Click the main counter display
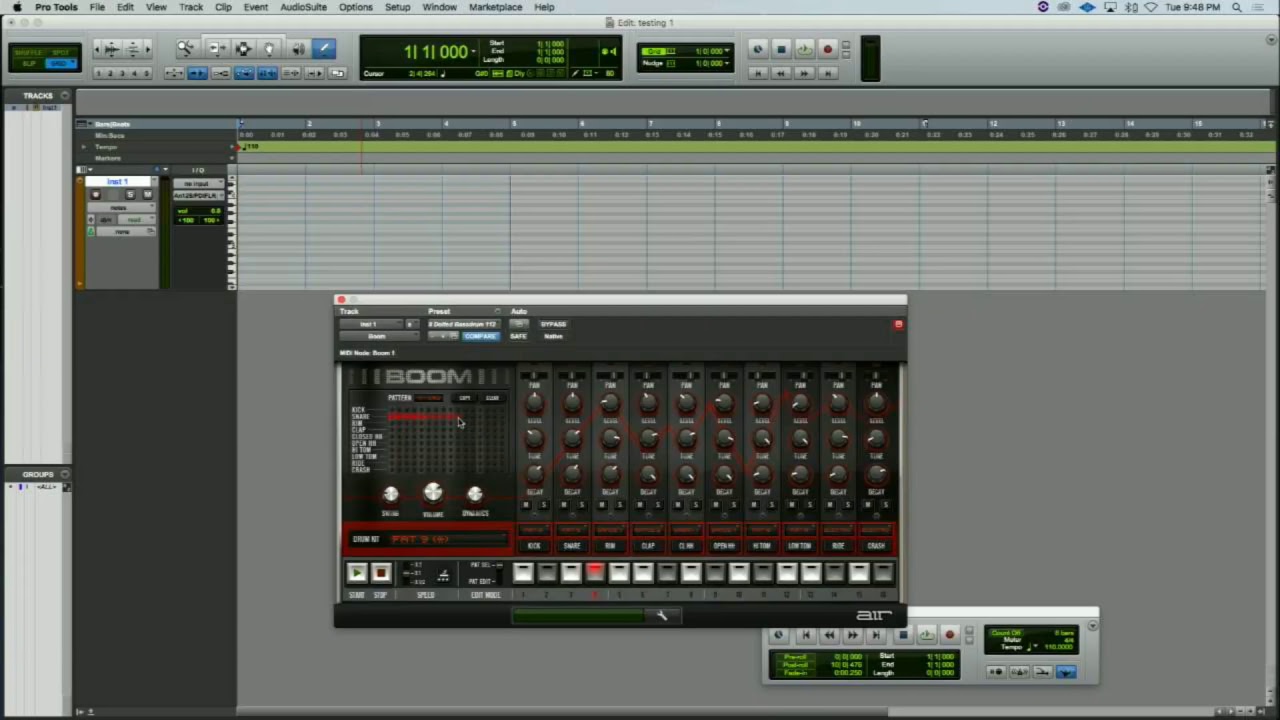1280x720 pixels. pyautogui.click(x=436, y=52)
